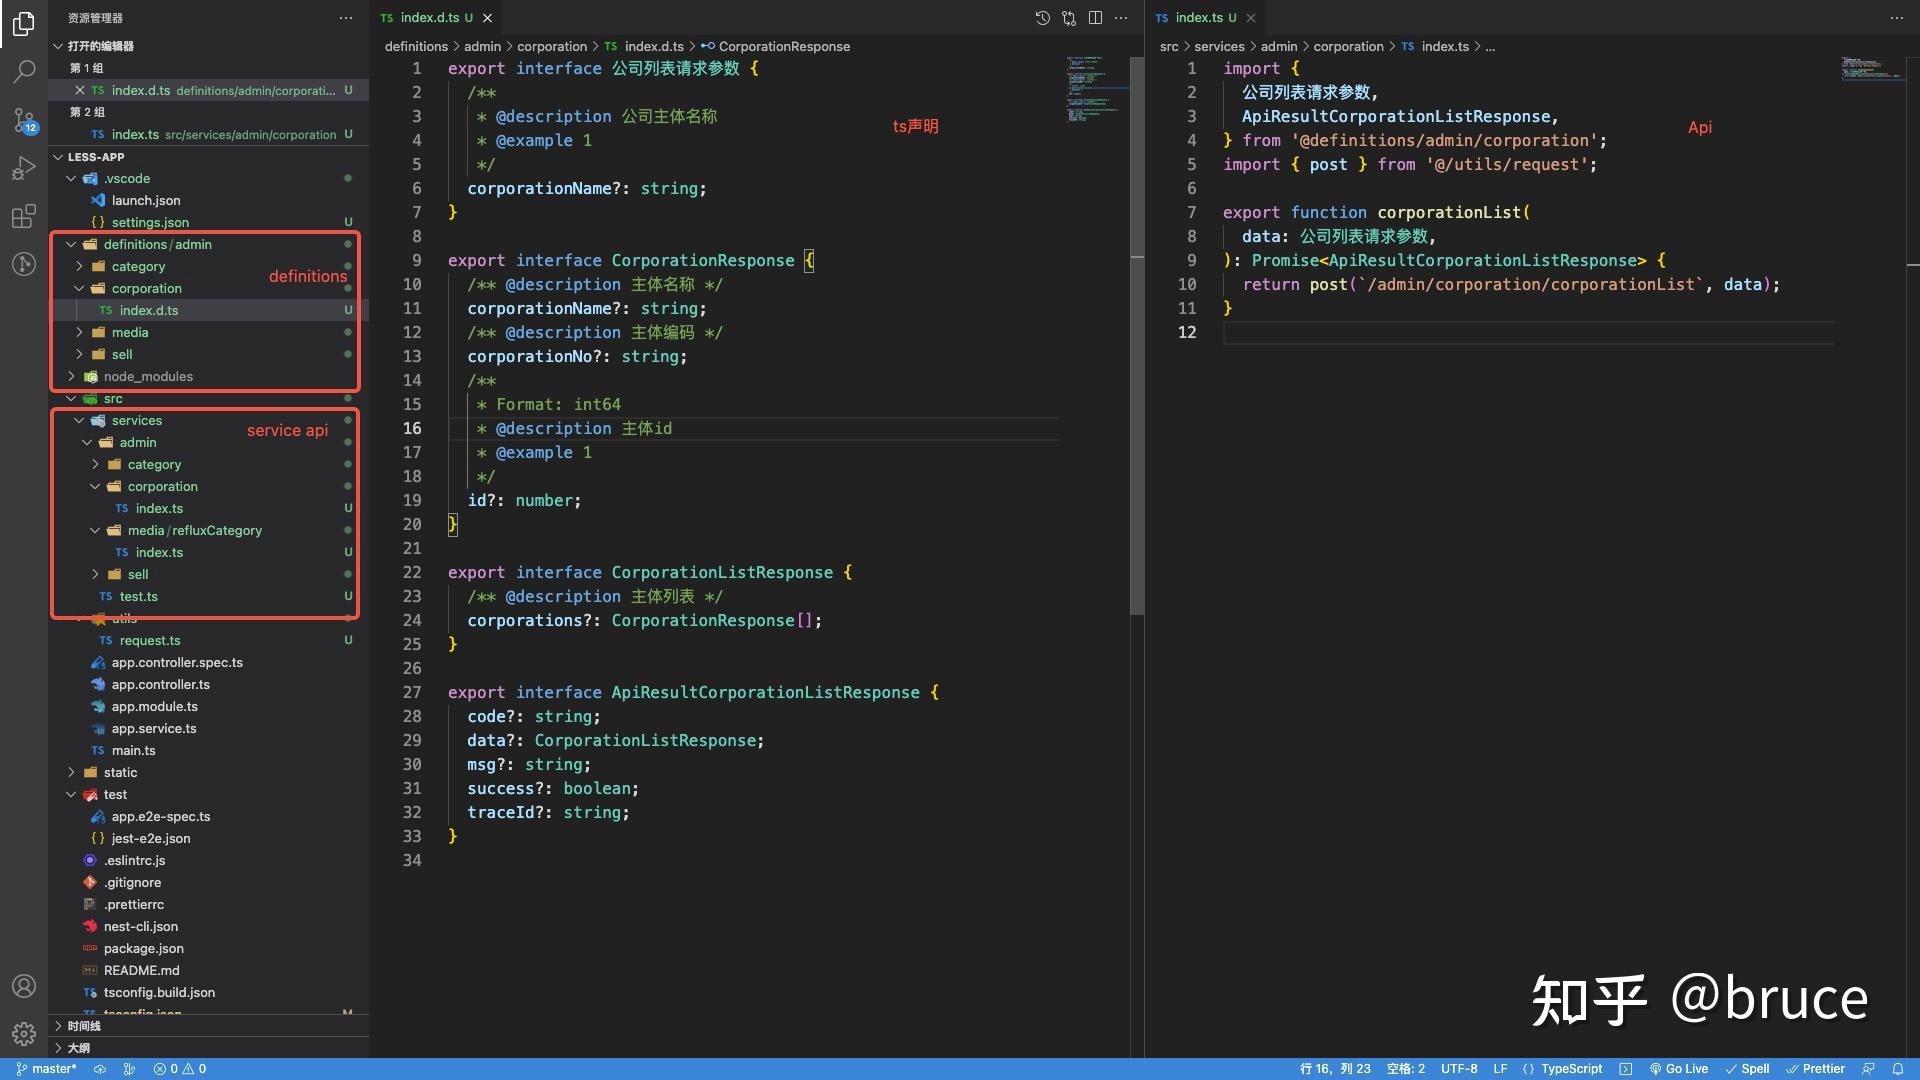1920x1080 pixels.
Task: Open request.ts file
Action: coord(150,640)
